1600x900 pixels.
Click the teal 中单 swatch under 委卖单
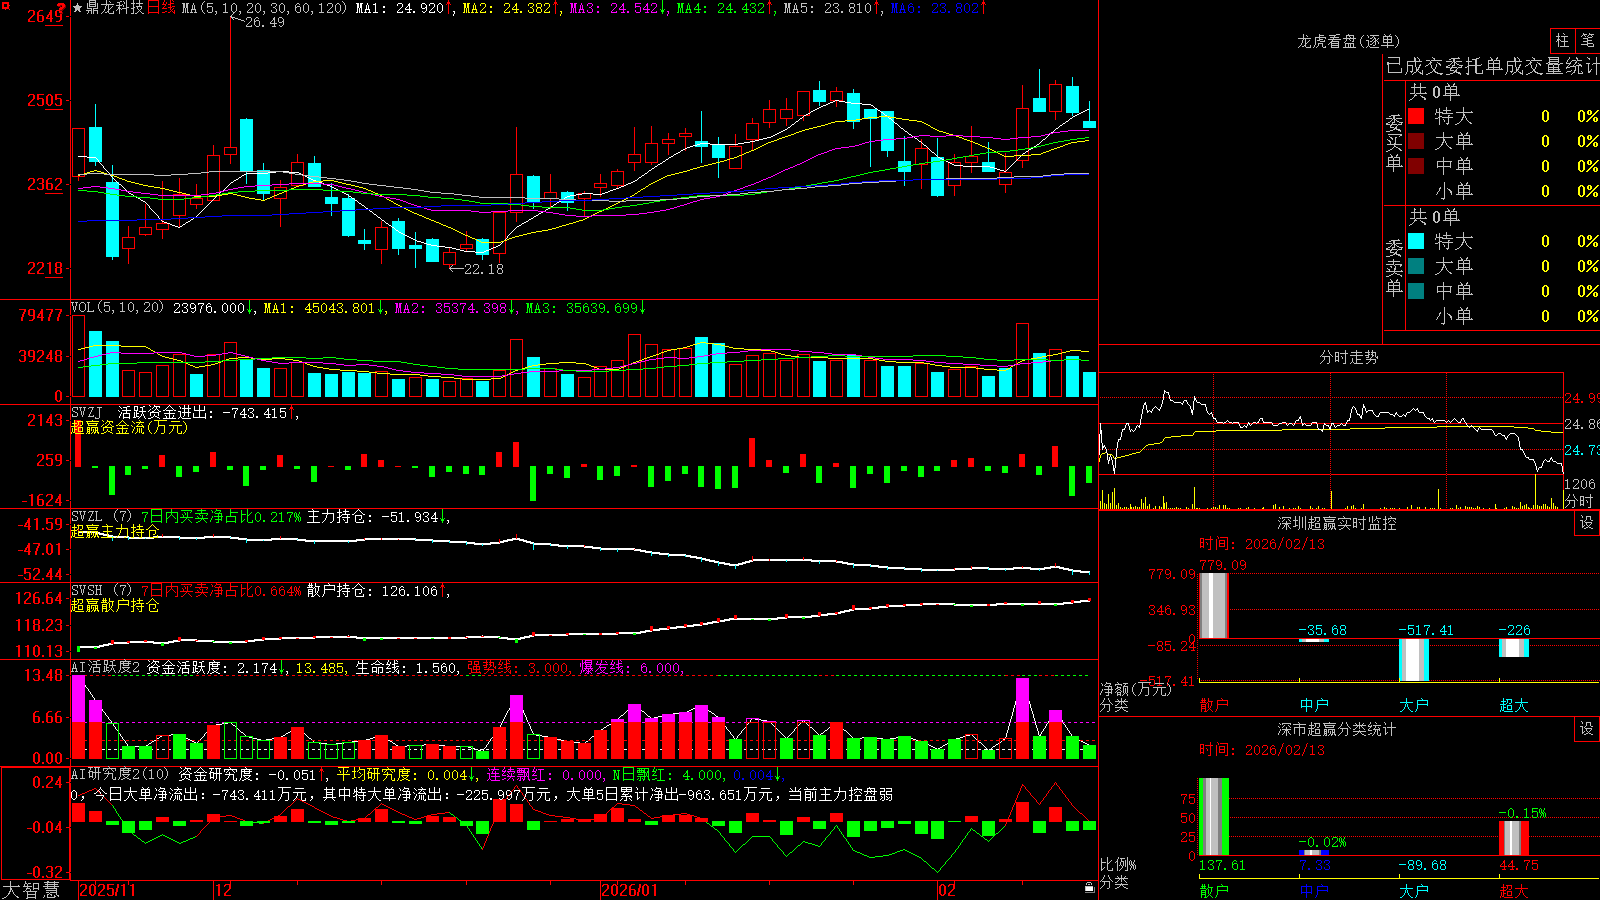1416,291
